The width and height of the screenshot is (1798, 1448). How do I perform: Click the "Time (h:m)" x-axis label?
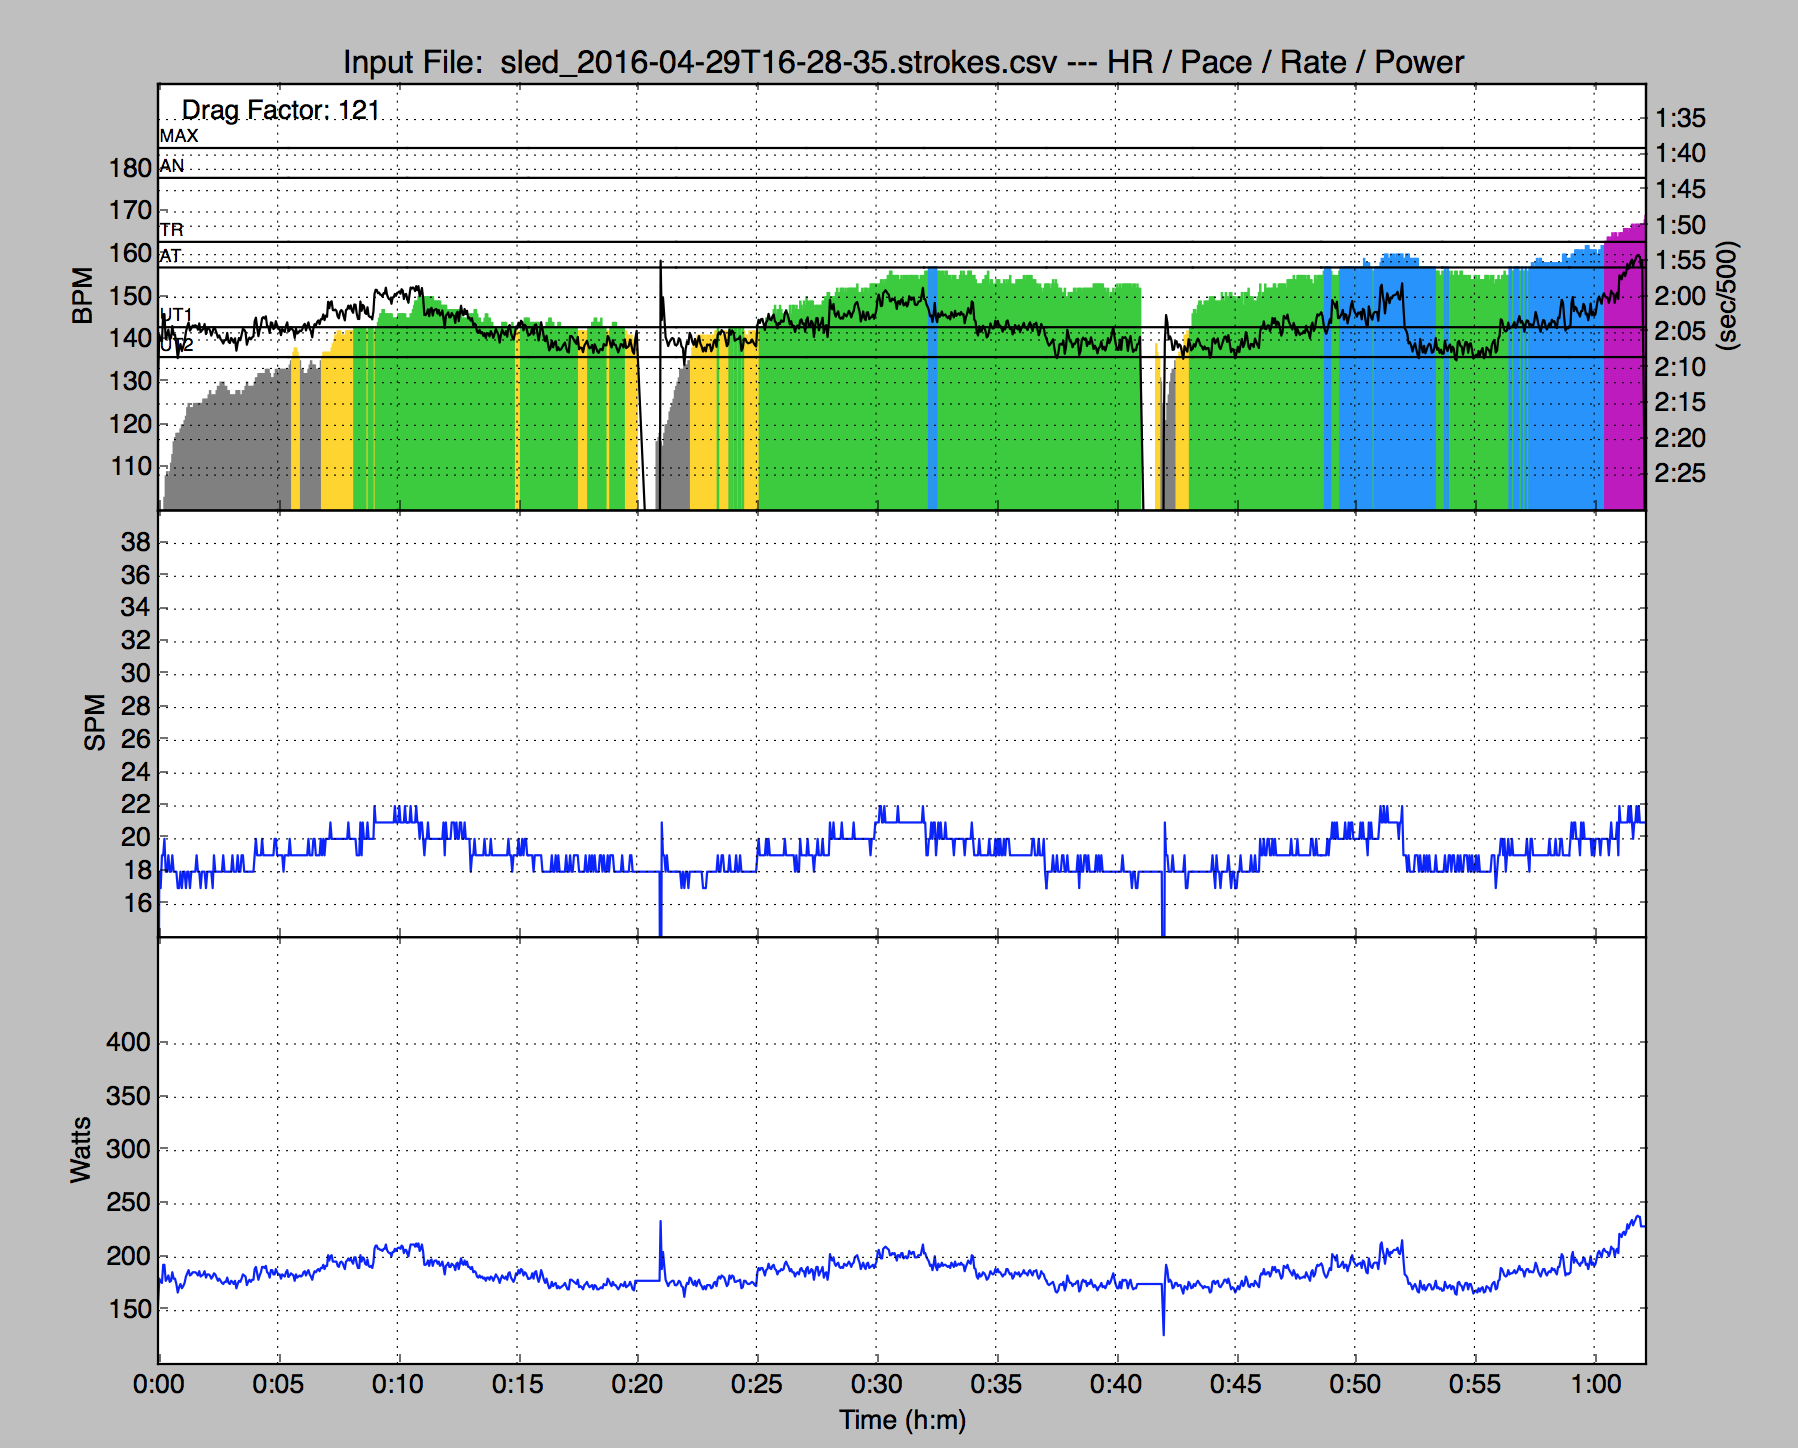click(902, 1420)
